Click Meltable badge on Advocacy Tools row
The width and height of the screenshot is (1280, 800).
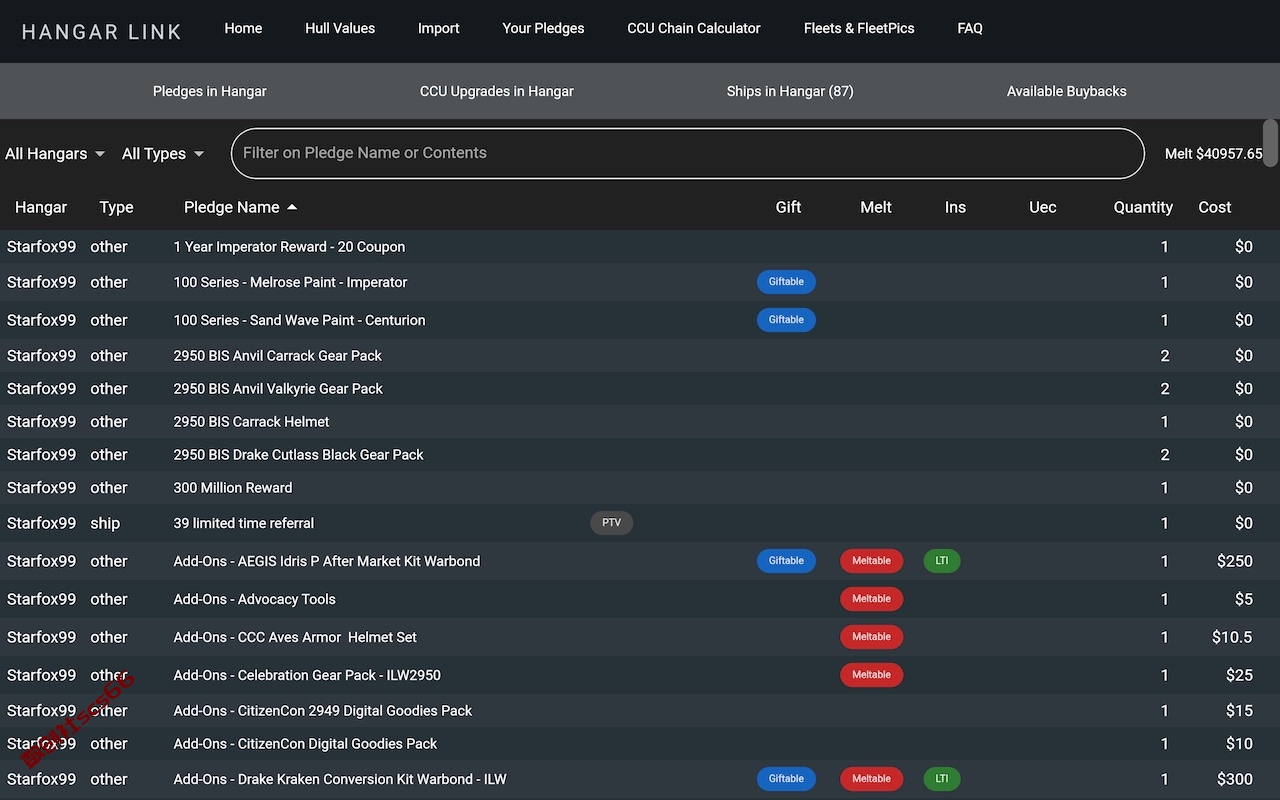pos(871,599)
